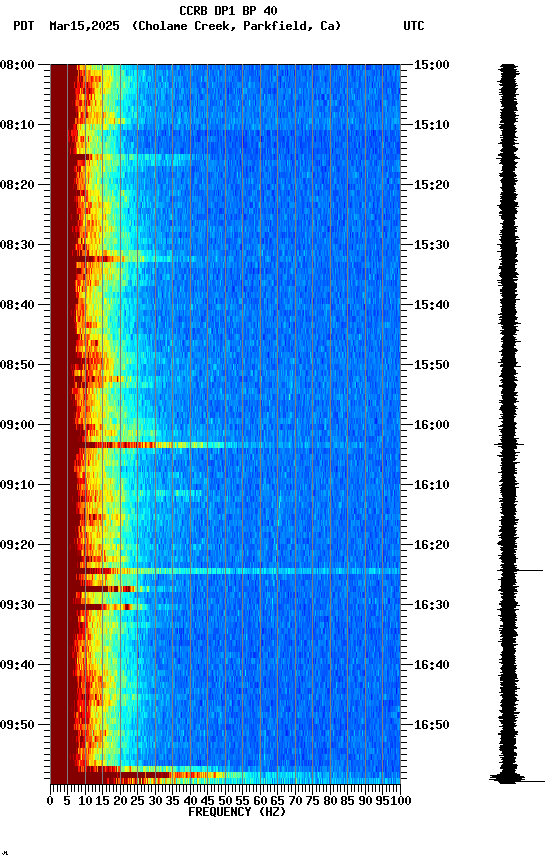Image resolution: width=552 pixels, height=864 pixels.
Task: Click the 08:10 PDT time label
Action: (x=17, y=125)
